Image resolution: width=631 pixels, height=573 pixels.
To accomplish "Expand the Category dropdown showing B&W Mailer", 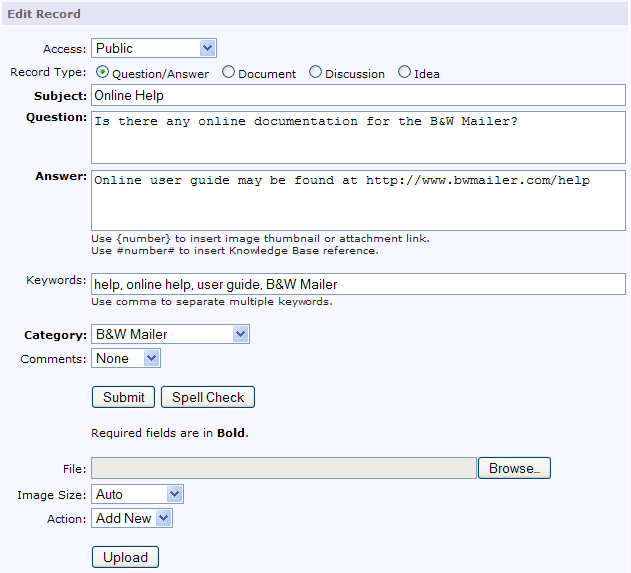I will [170, 334].
